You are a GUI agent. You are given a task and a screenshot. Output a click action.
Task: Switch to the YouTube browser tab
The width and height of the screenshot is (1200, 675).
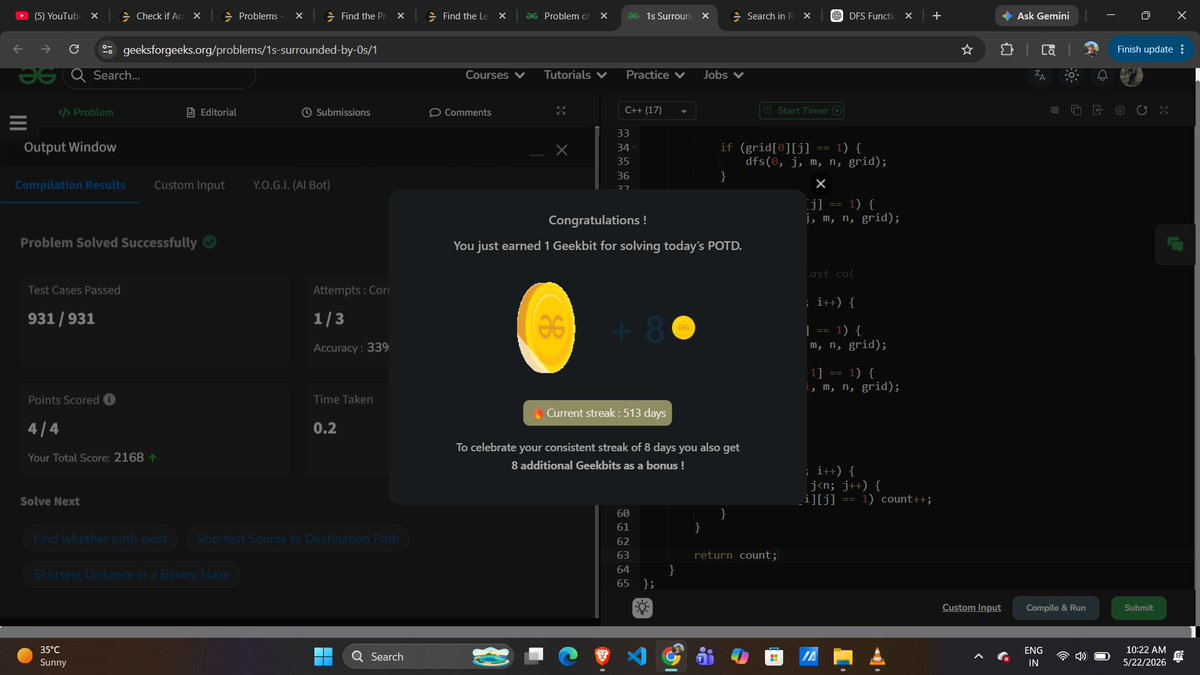55,16
